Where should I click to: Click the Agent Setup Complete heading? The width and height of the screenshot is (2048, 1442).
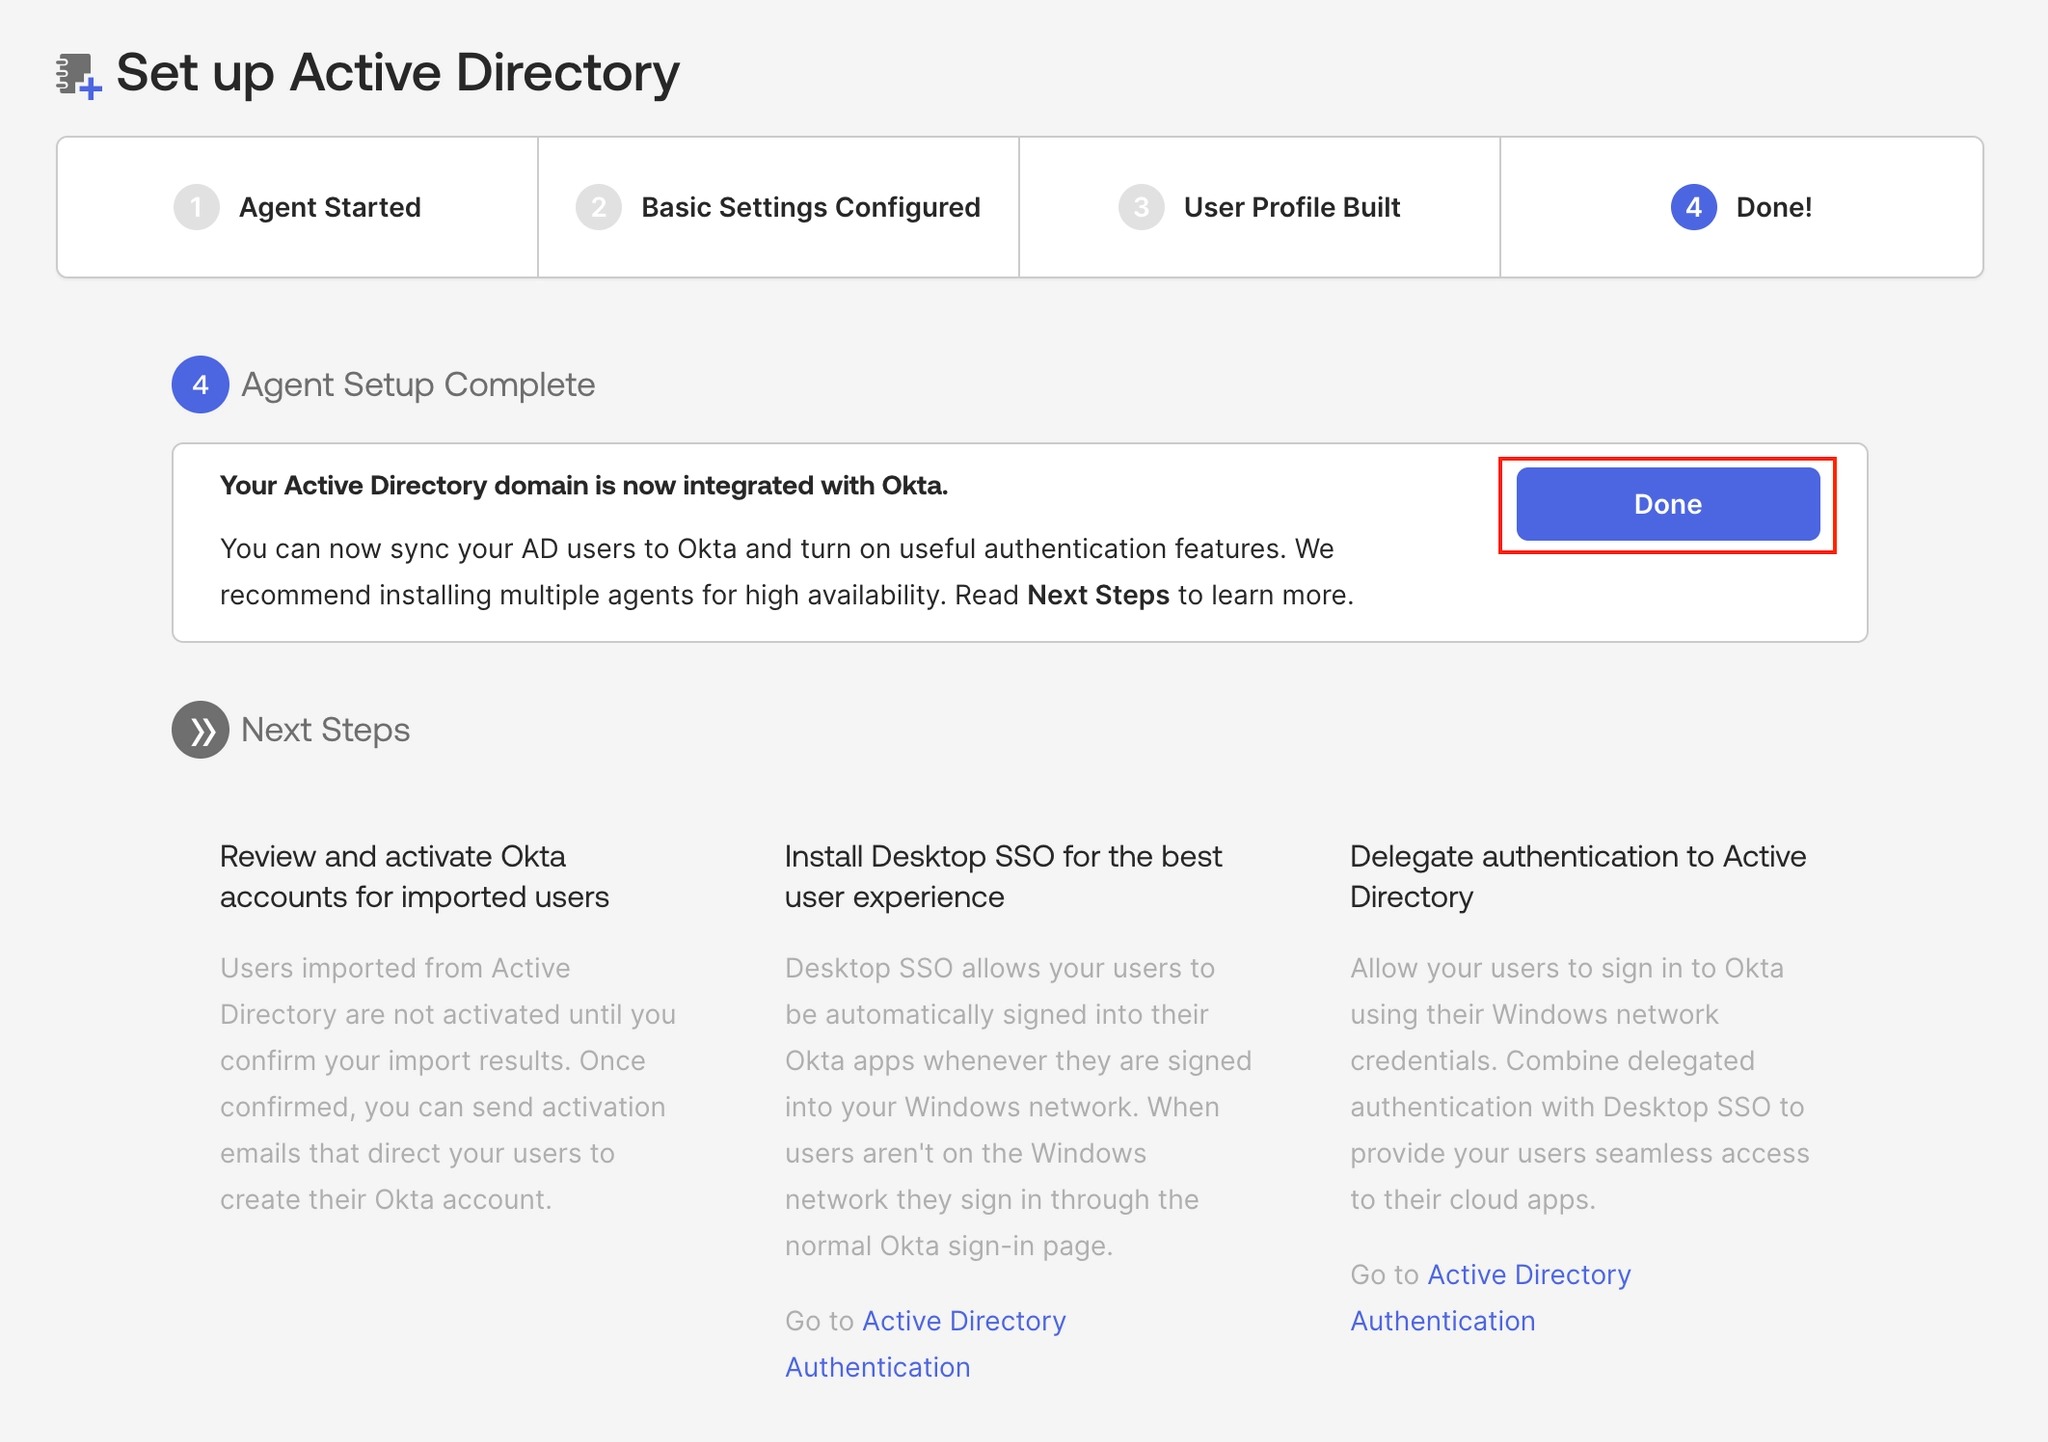[418, 385]
